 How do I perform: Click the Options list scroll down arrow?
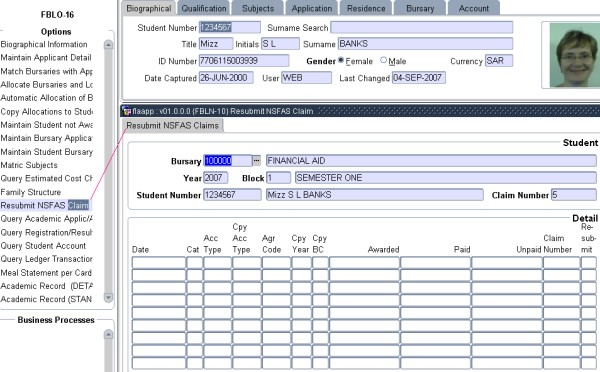108,297
